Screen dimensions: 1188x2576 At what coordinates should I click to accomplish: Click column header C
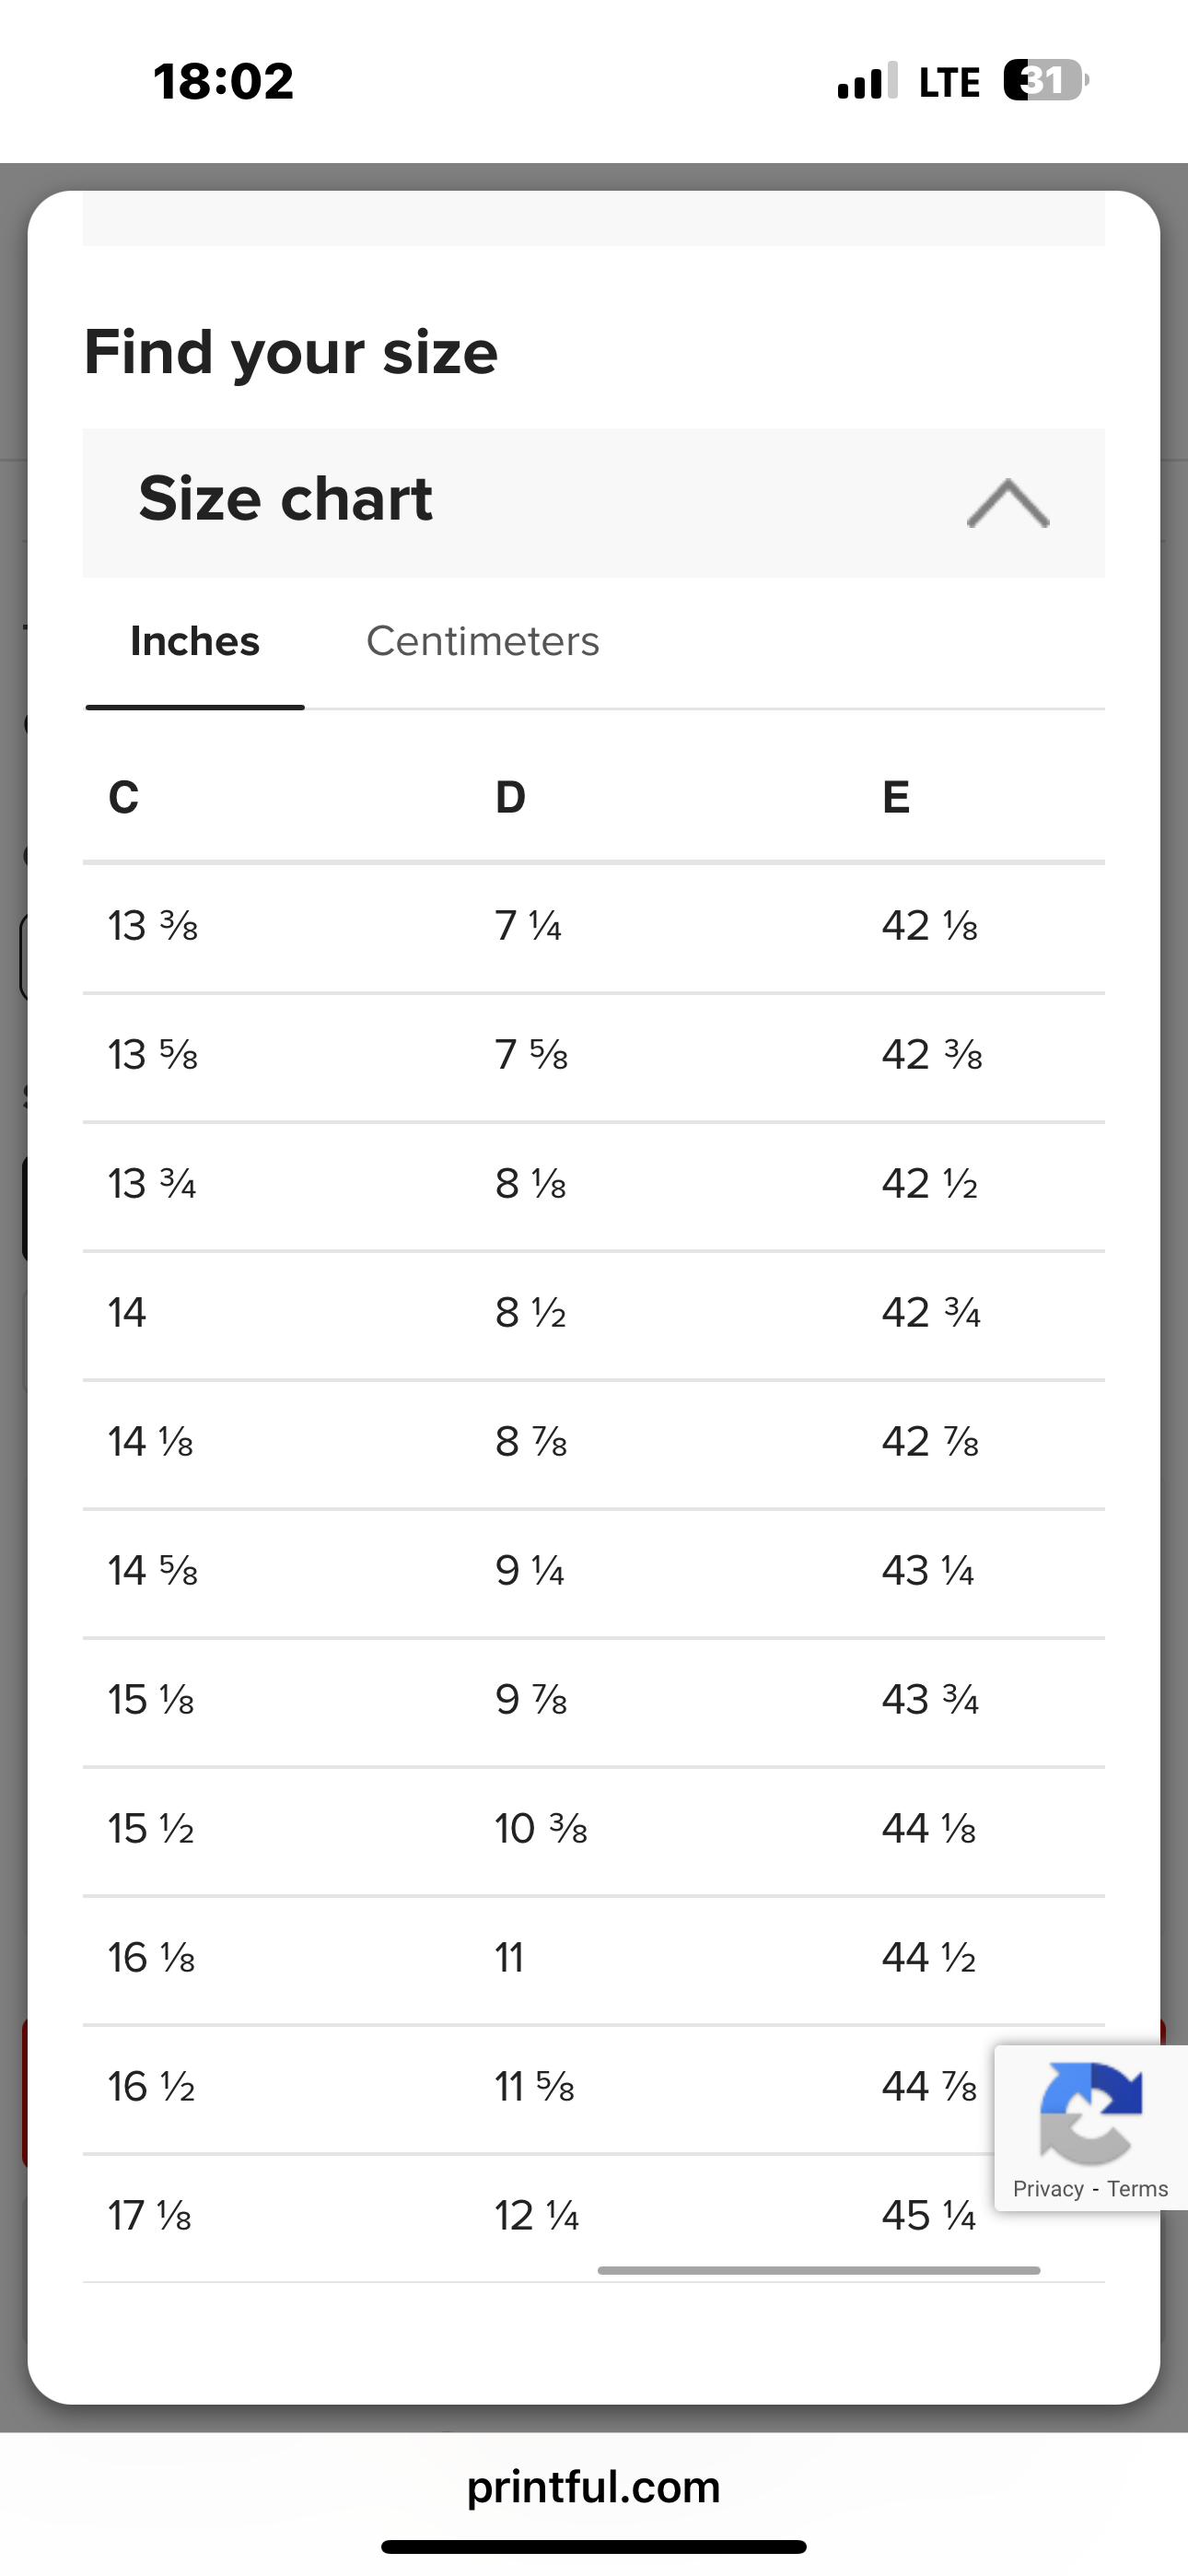124,797
